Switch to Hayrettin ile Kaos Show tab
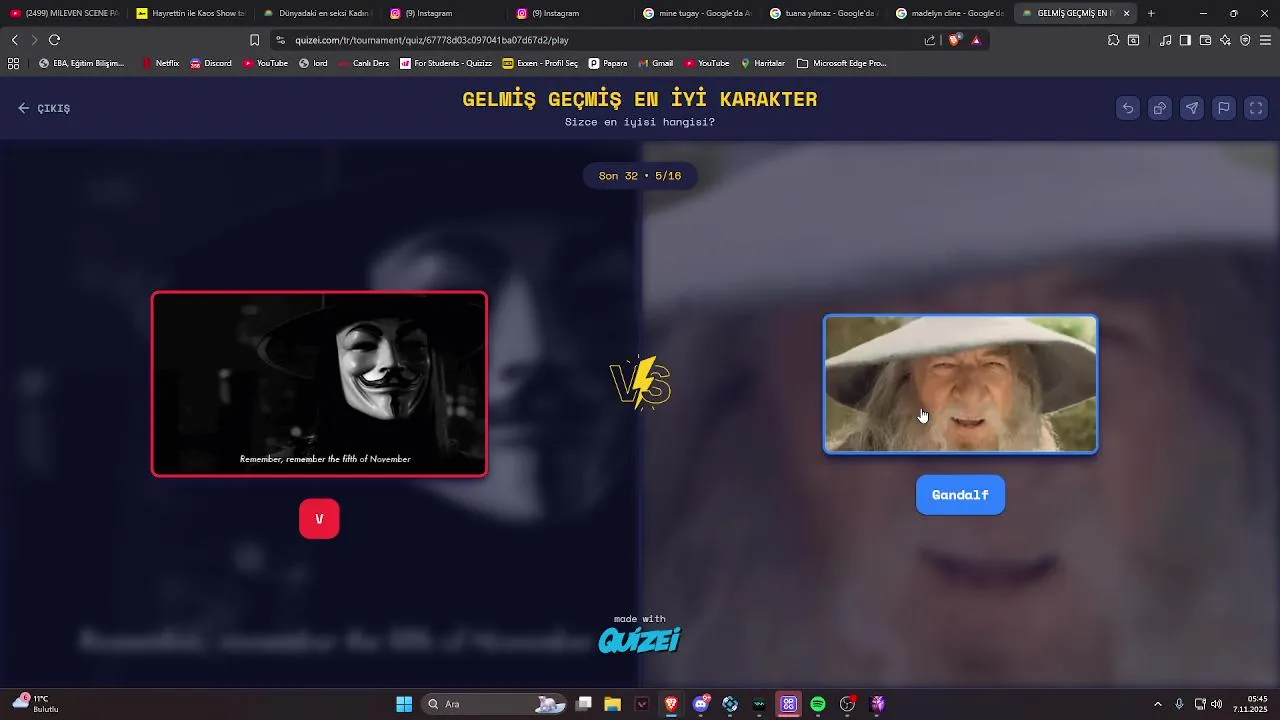The width and height of the screenshot is (1280, 720). 190,13
